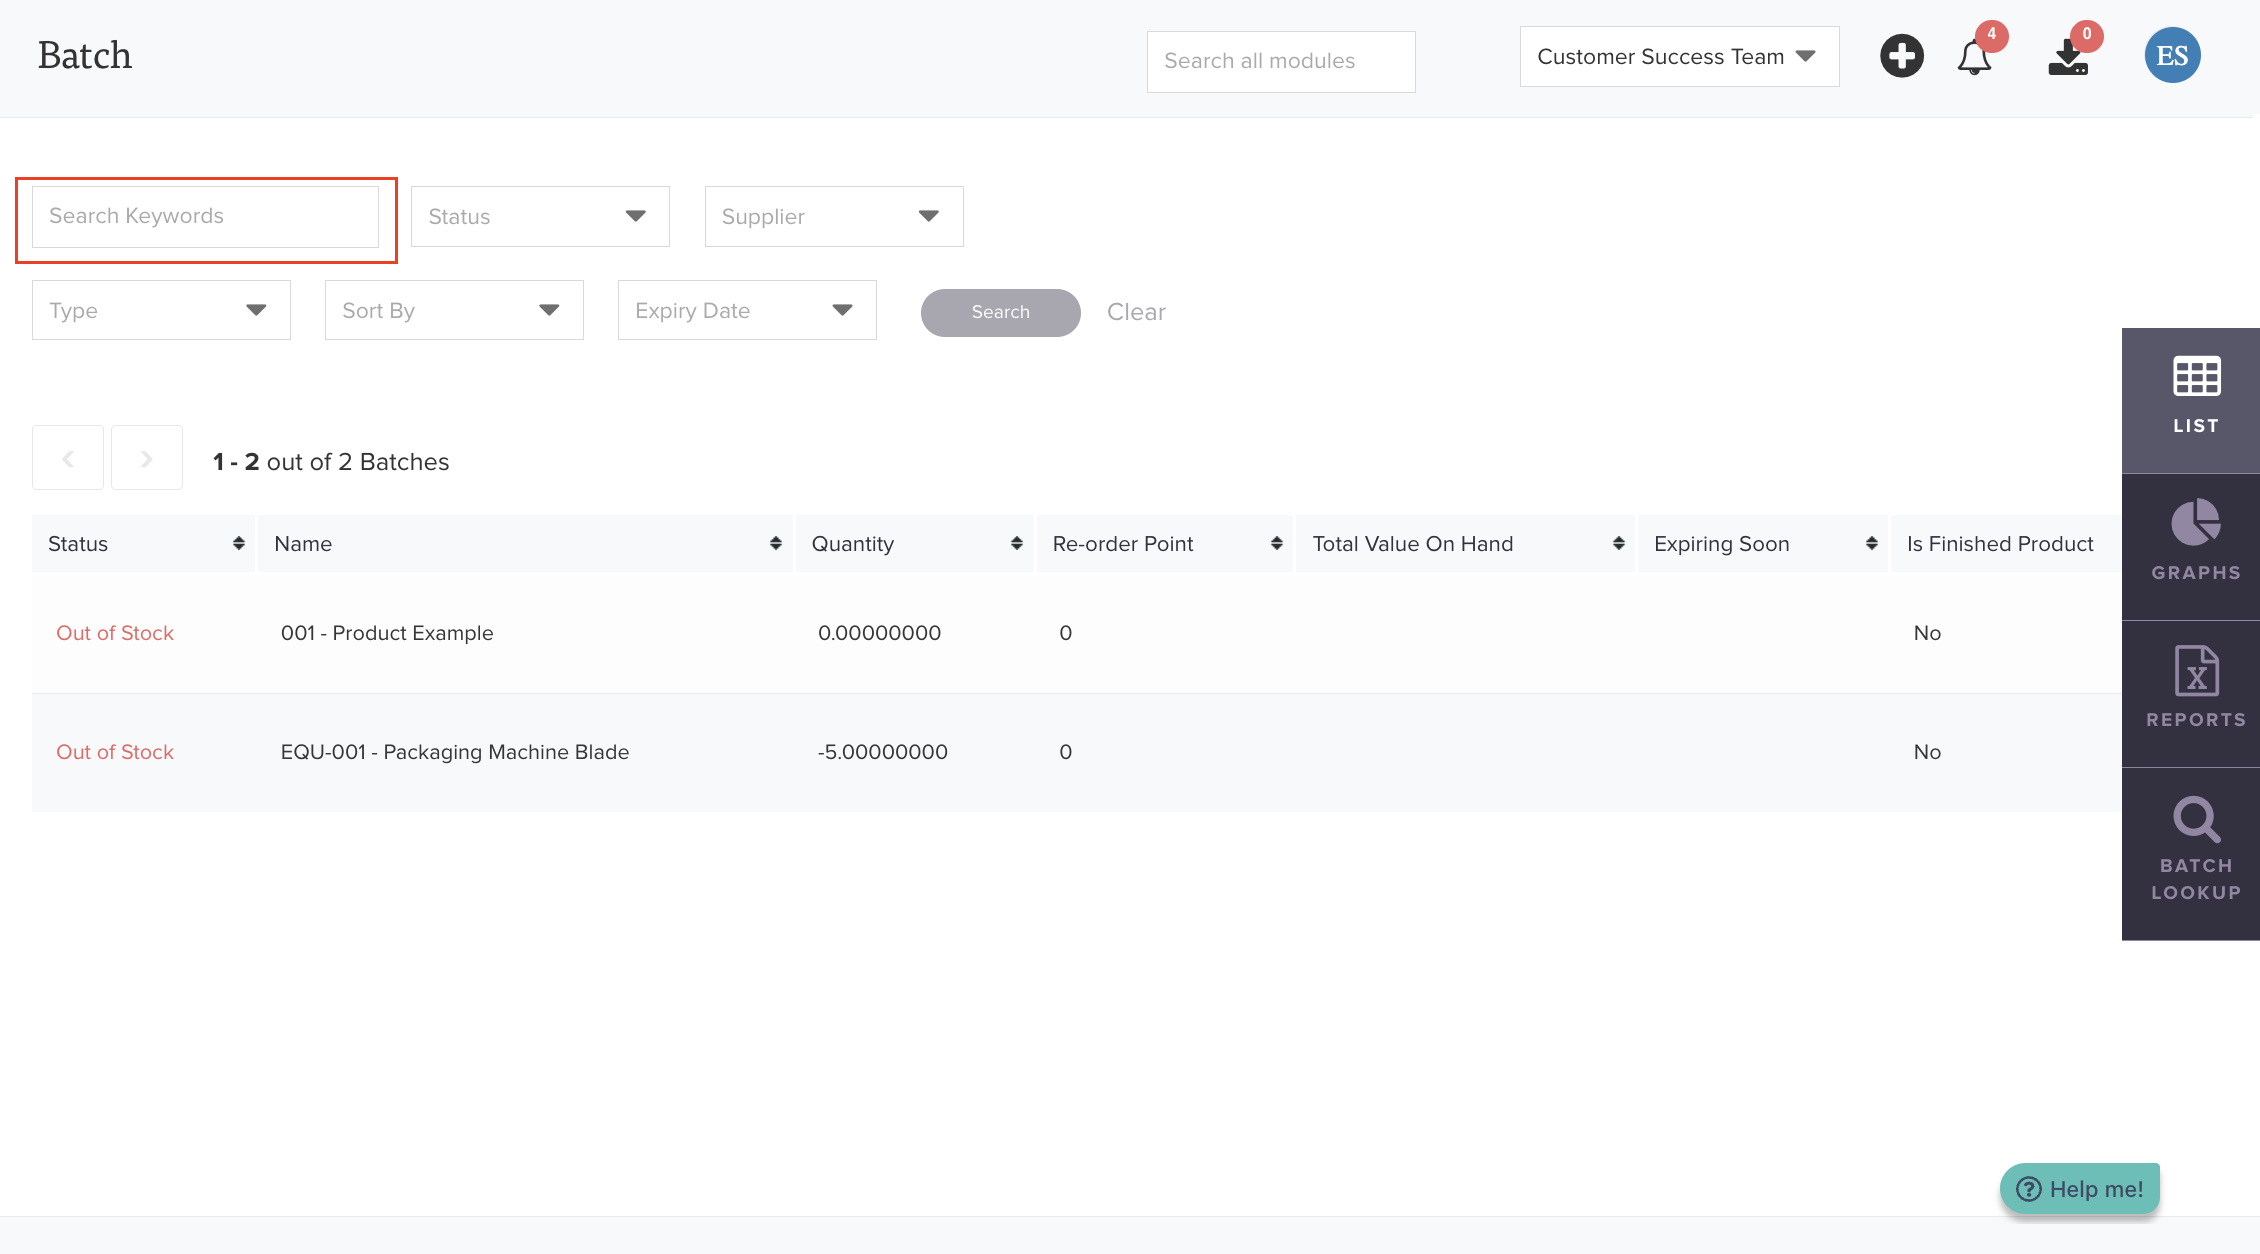
Task: Expand the Supplier filter dropdown
Action: point(833,216)
